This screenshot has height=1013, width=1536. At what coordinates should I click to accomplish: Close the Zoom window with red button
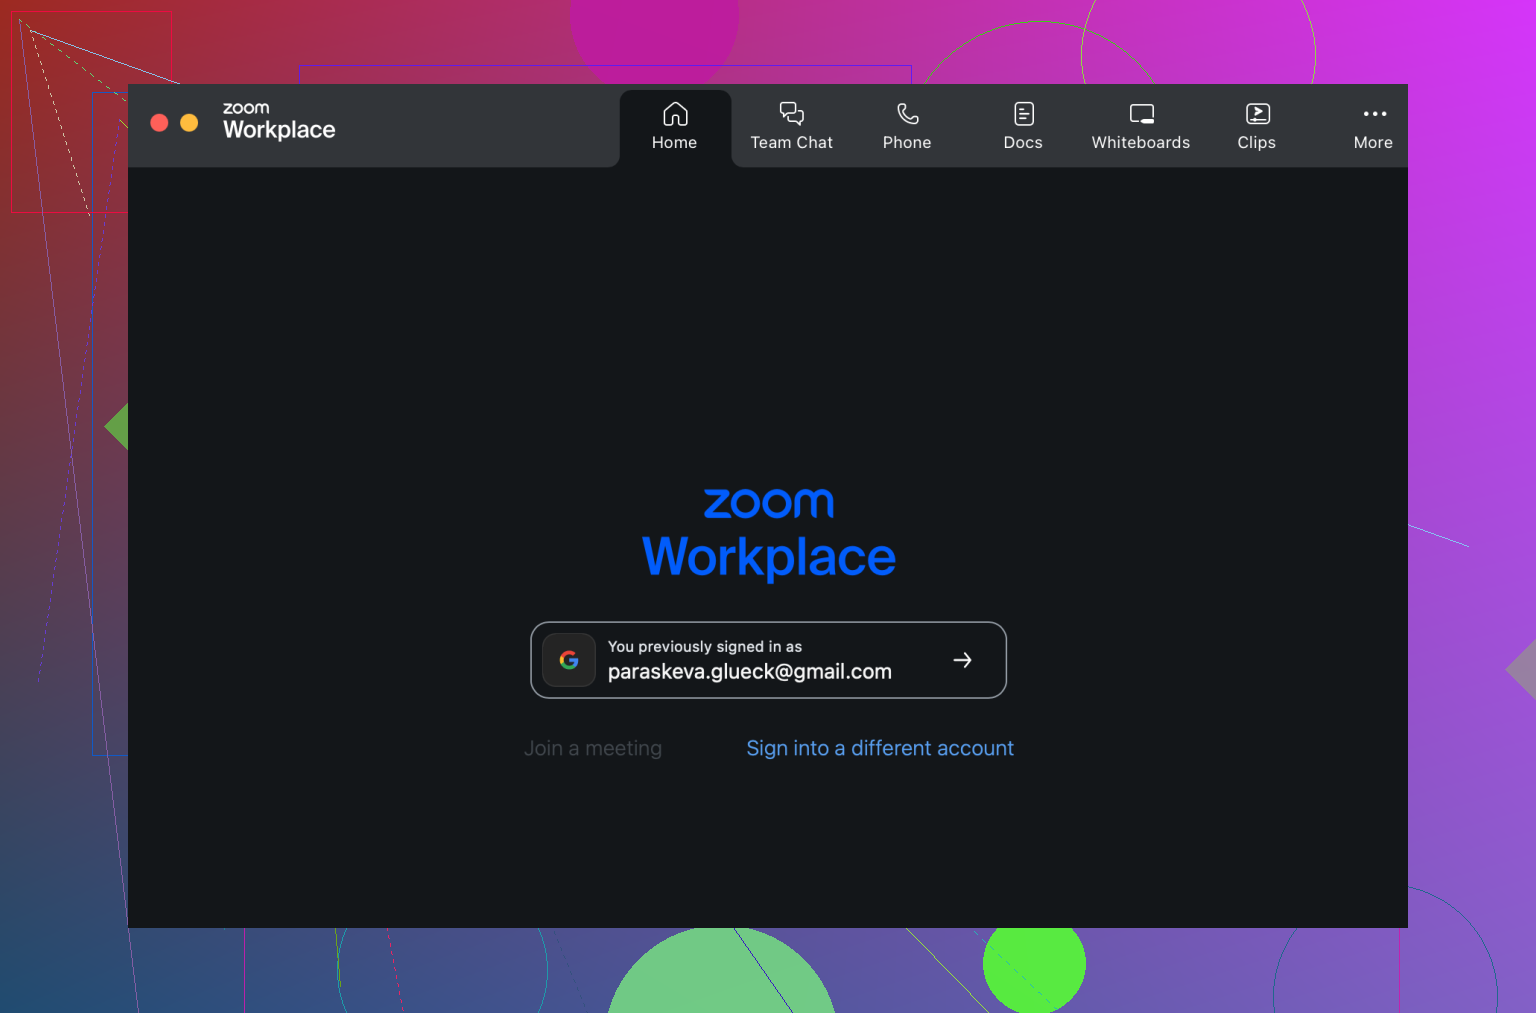(159, 123)
